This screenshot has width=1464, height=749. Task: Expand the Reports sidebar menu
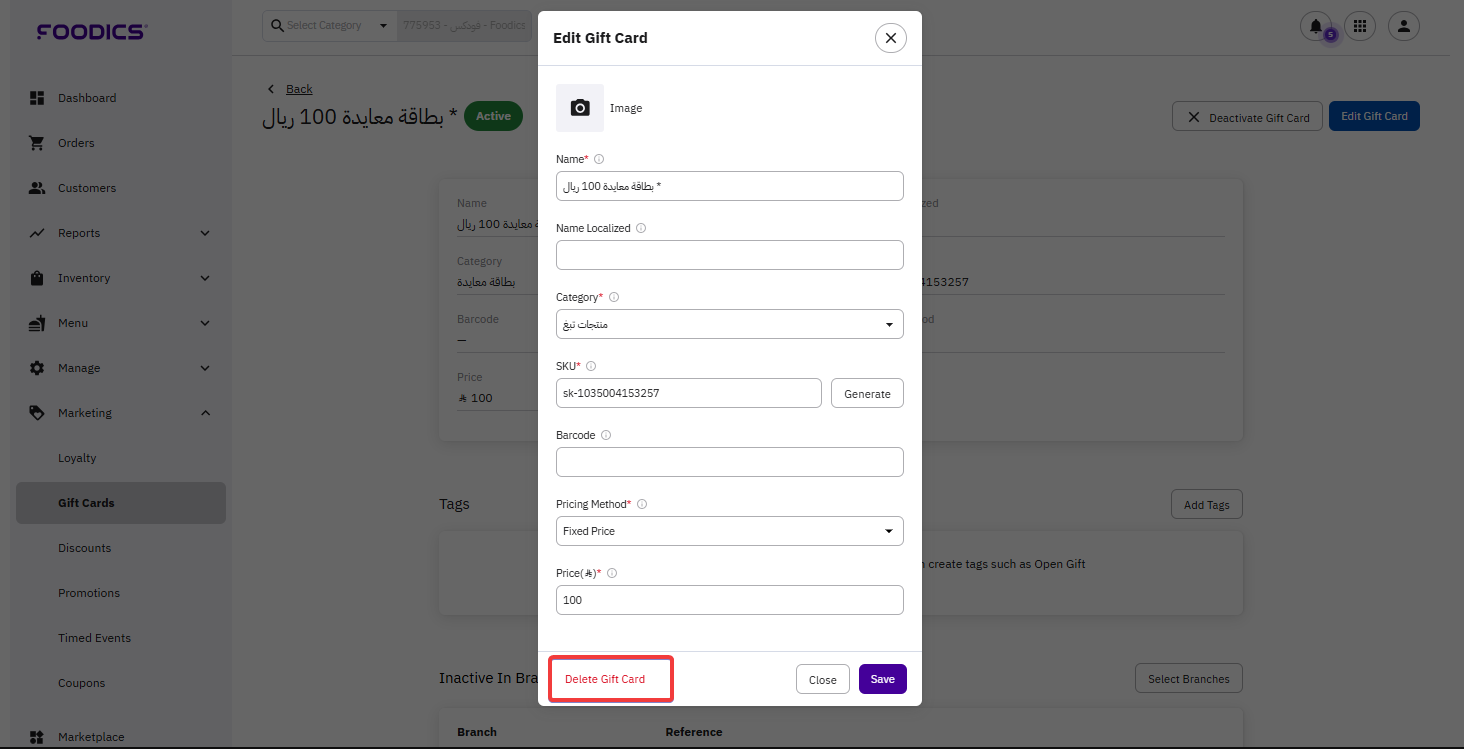click(120, 233)
